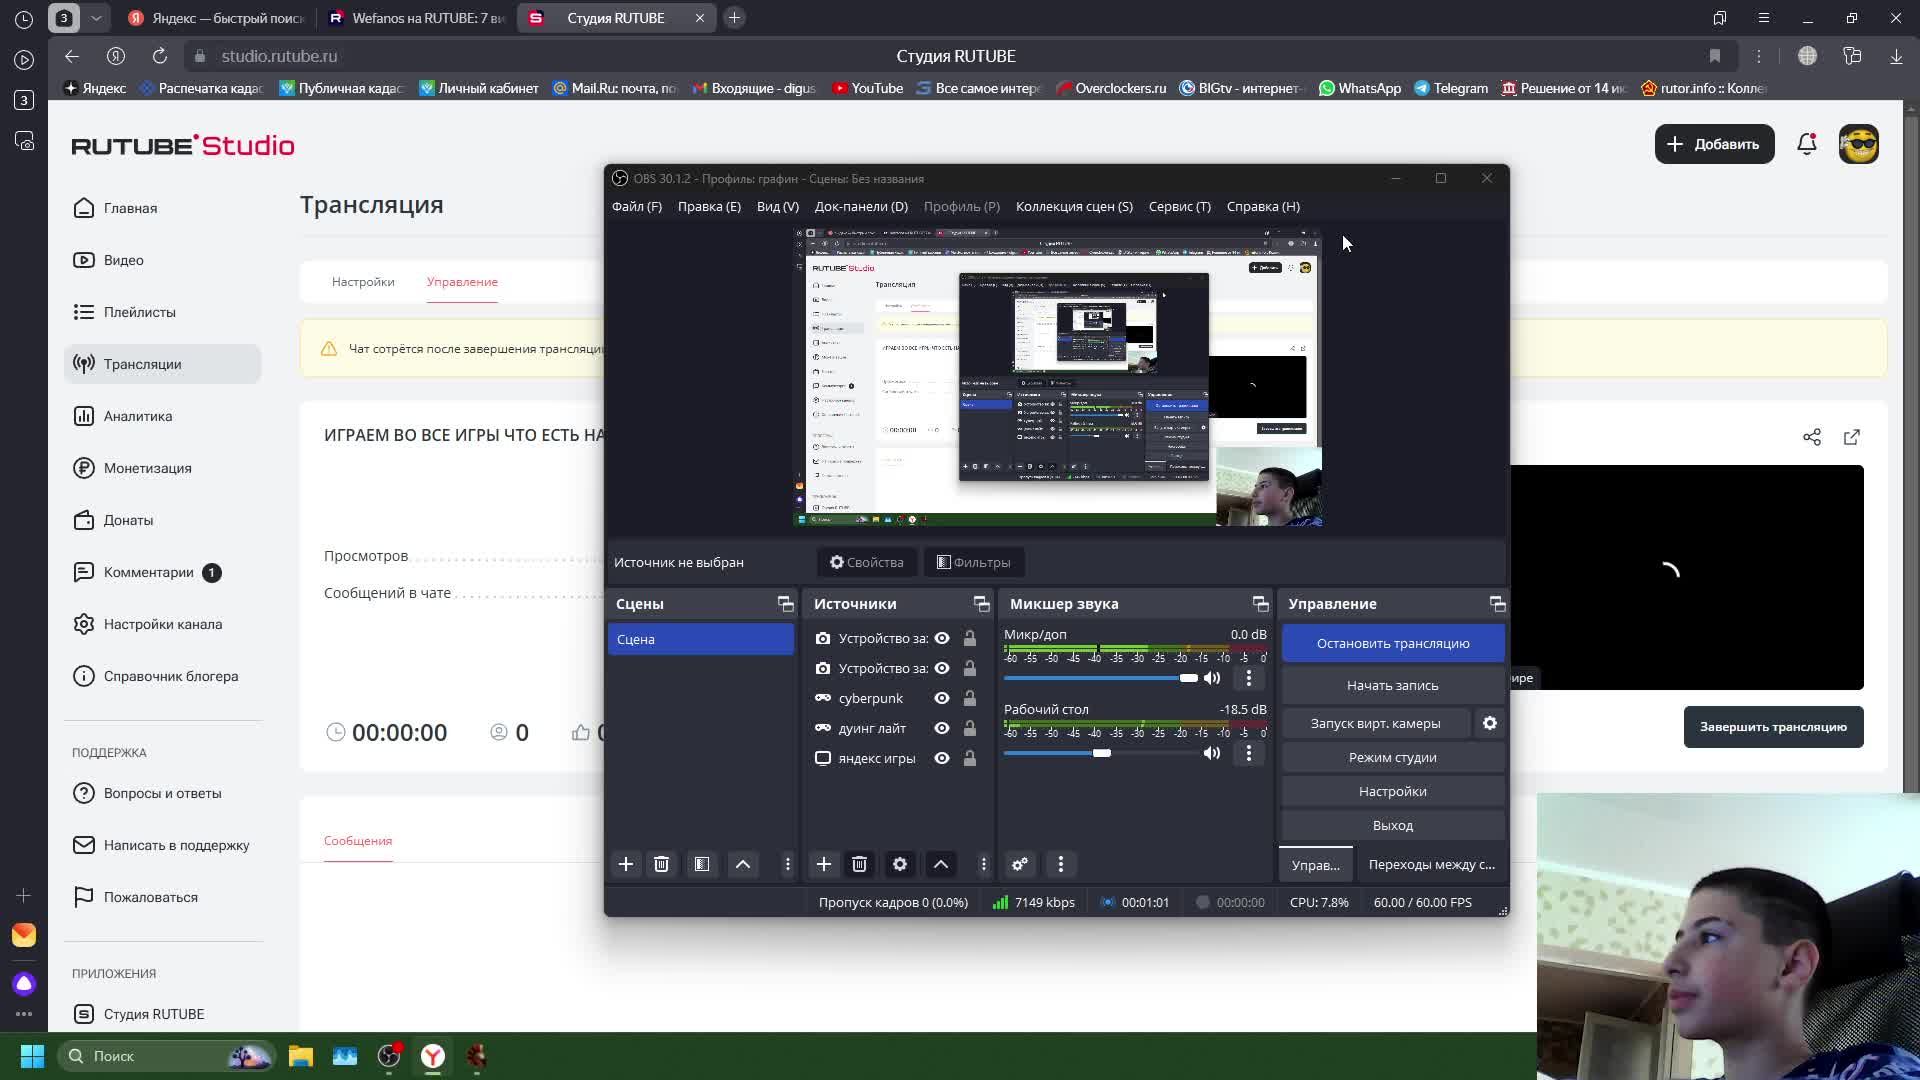This screenshot has height=1080, width=1920.
Task: Open Режим студии in OBS
Action: pyautogui.click(x=1393, y=757)
